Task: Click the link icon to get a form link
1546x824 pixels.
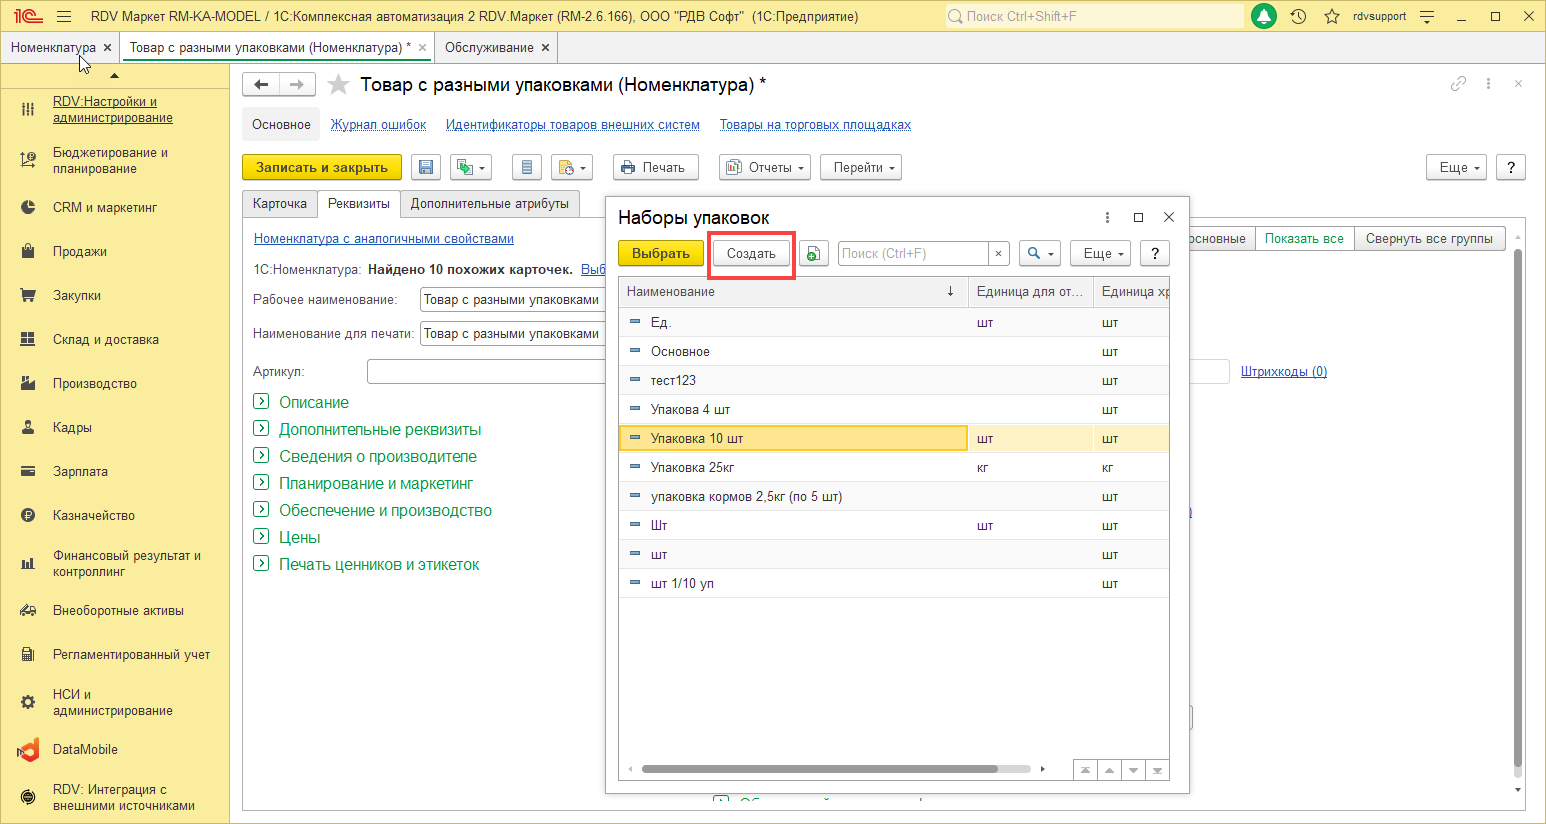Action: [x=1458, y=84]
